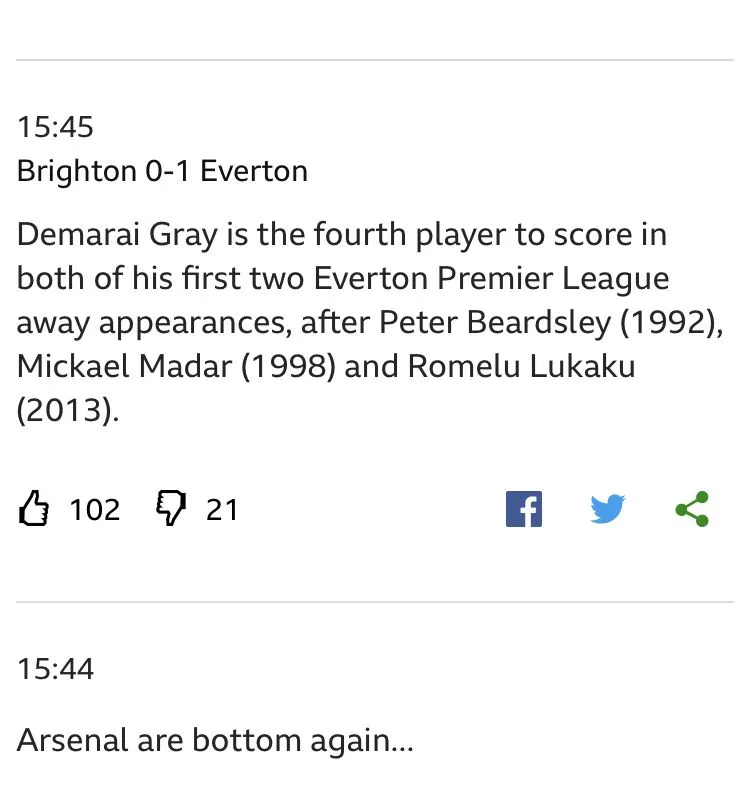Image resolution: width=750 pixels, height=790 pixels.
Task: Click the 102 likes count
Action: [x=95, y=509]
